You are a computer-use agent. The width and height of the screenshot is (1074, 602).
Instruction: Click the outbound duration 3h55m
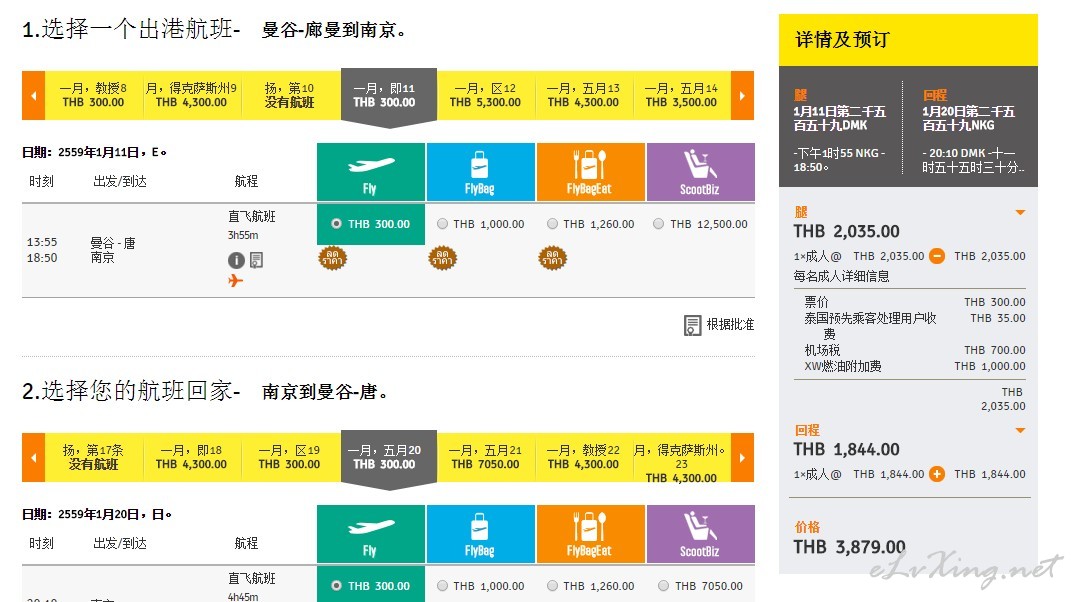(x=243, y=235)
